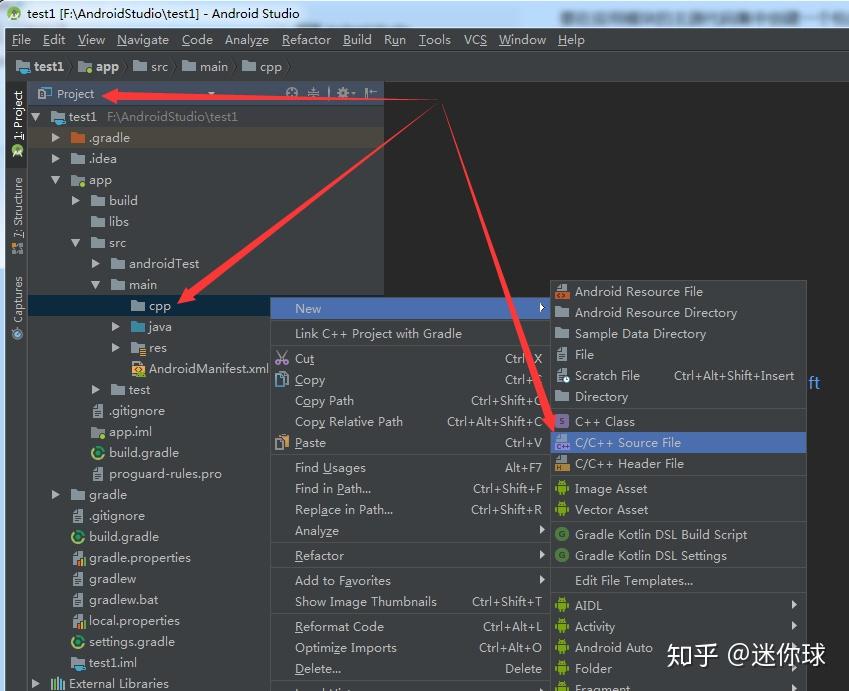The image size is (849, 691).
Task: Open the File menu
Action: pyautogui.click(x=21, y=40)
